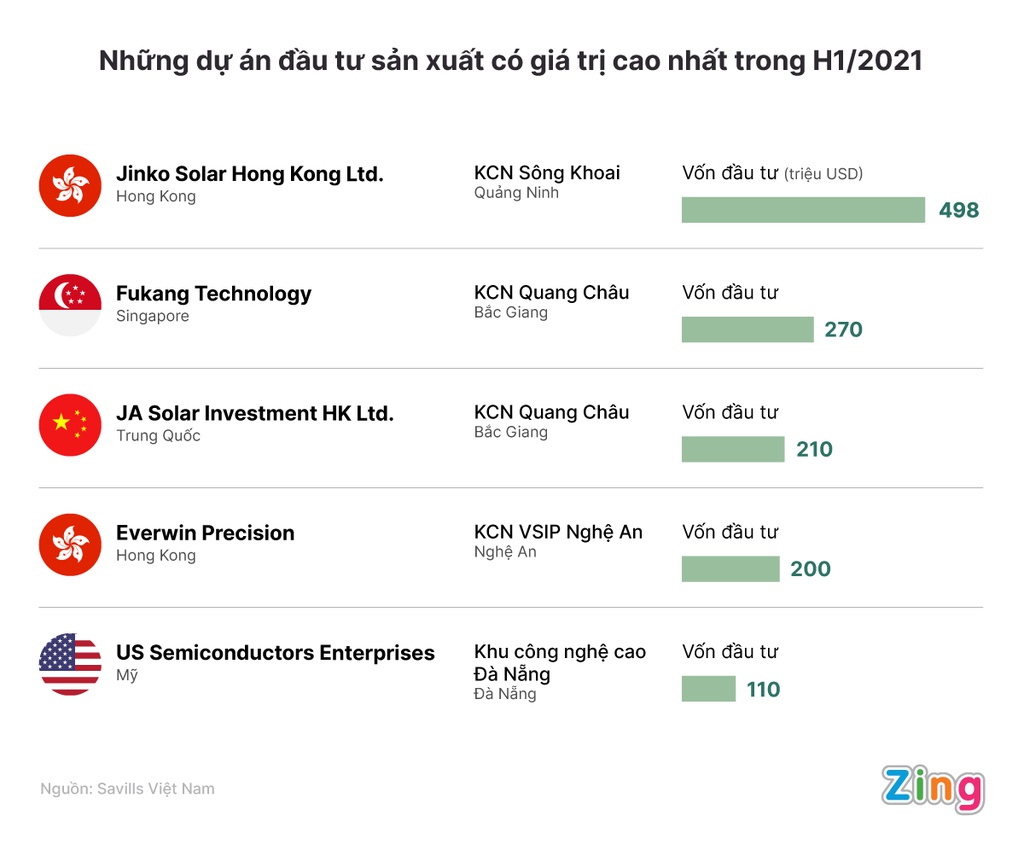The width and height of the screenshot is (1024, 845).
Task: Click the Fukang Technology company name
Action: [214, 294]
